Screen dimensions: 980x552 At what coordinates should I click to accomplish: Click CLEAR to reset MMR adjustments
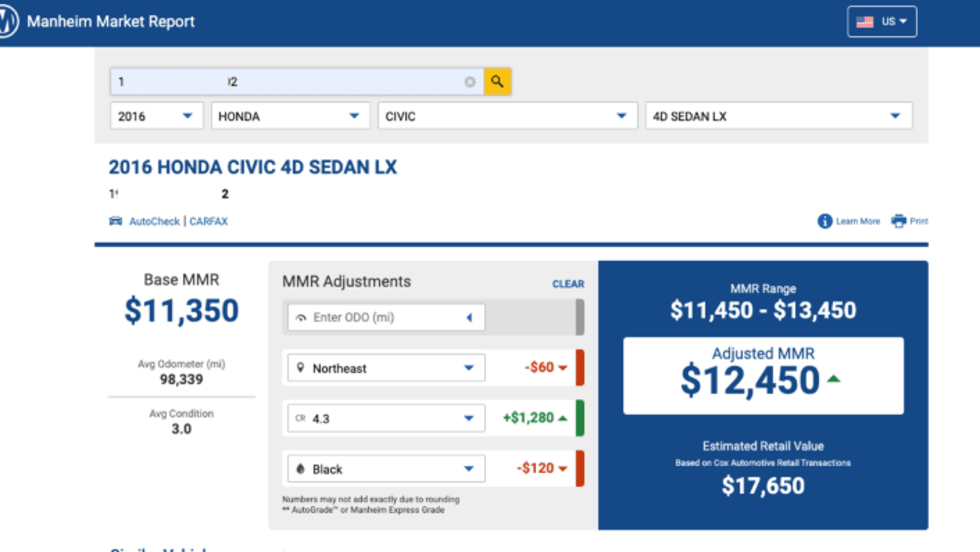[x=568, y=284]
